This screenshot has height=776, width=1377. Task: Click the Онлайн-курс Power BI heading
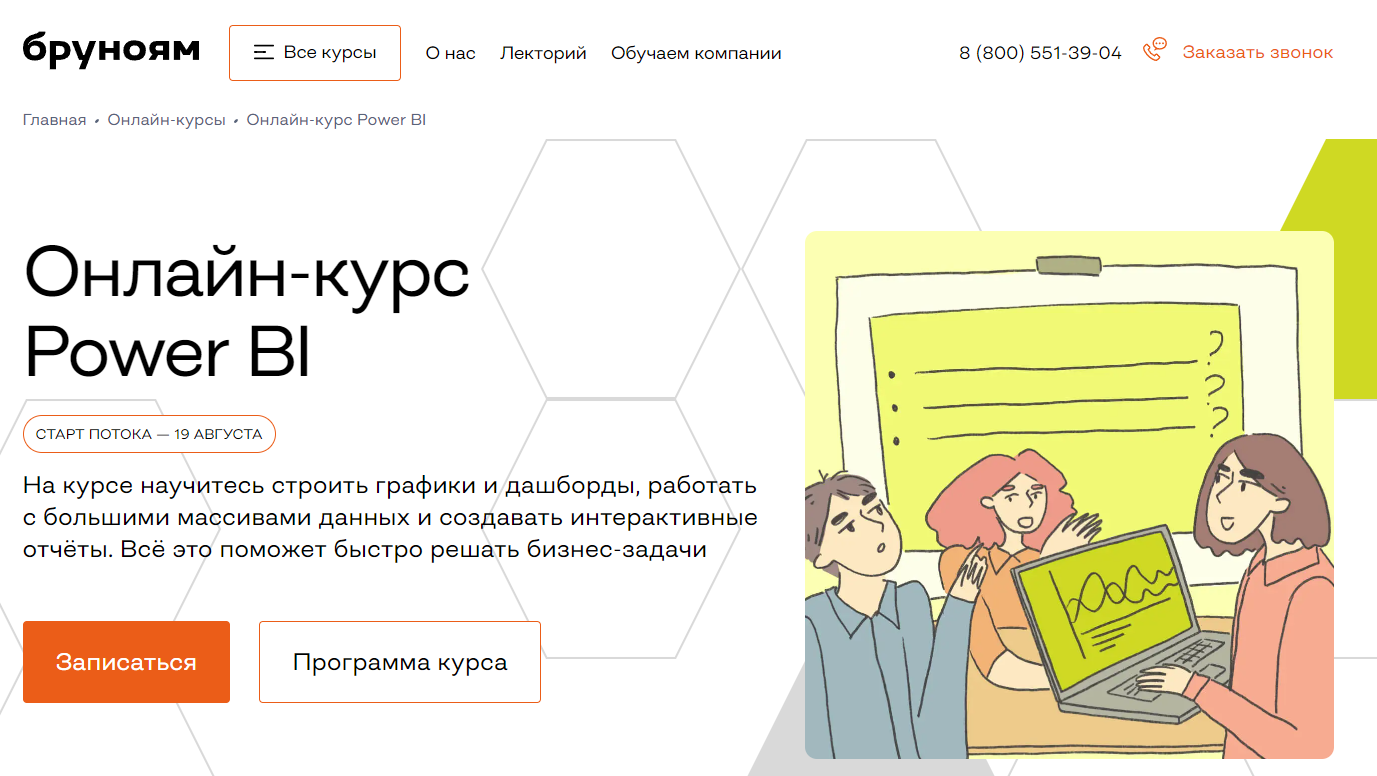tap(247, 312)
